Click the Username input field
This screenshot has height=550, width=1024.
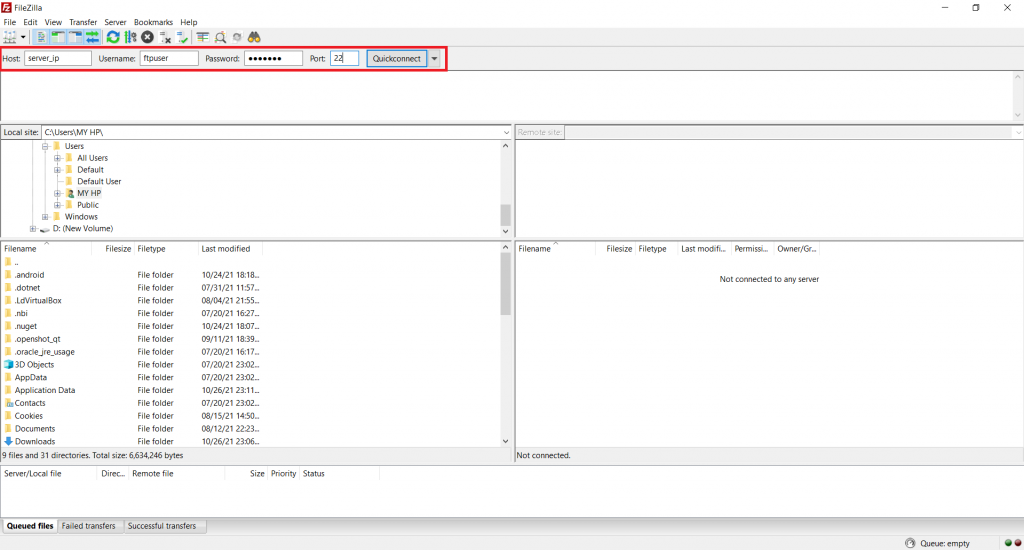click(169, 58)
